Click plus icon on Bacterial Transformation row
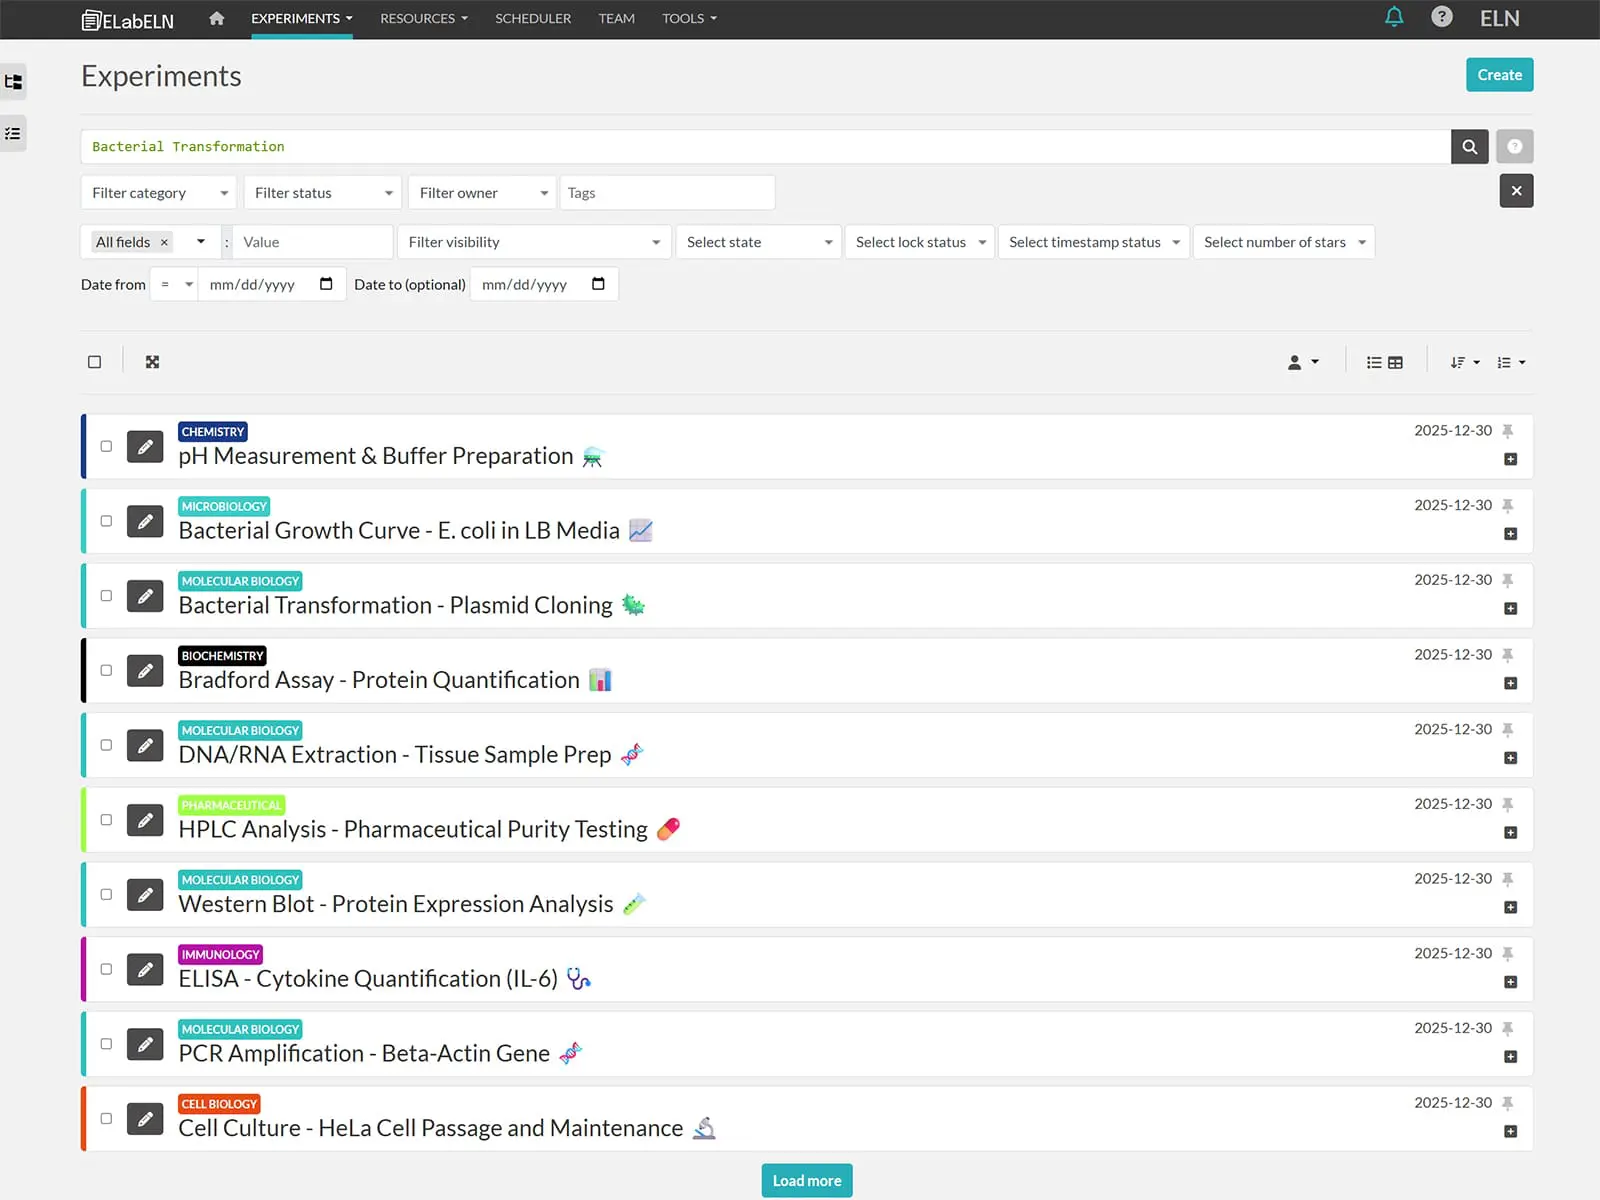This screenshot has height=1200, width=1600. point(1510,609)
